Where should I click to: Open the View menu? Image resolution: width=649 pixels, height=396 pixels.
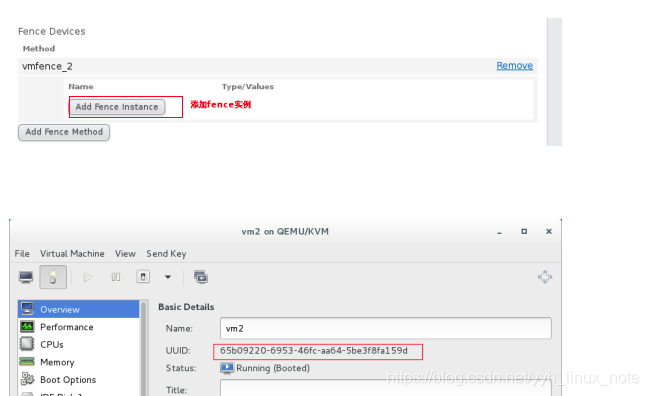click(125, 254)
